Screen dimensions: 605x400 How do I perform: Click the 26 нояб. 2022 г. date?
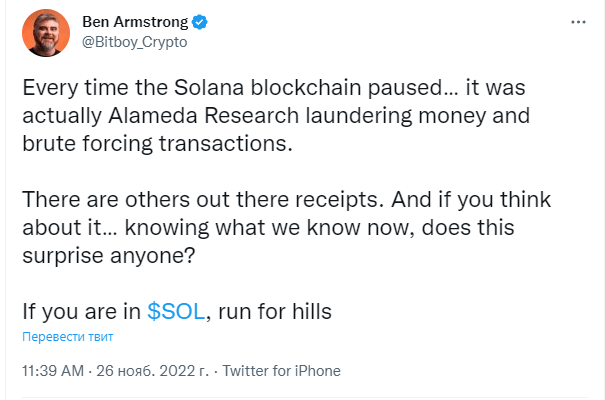pos(152,371)
